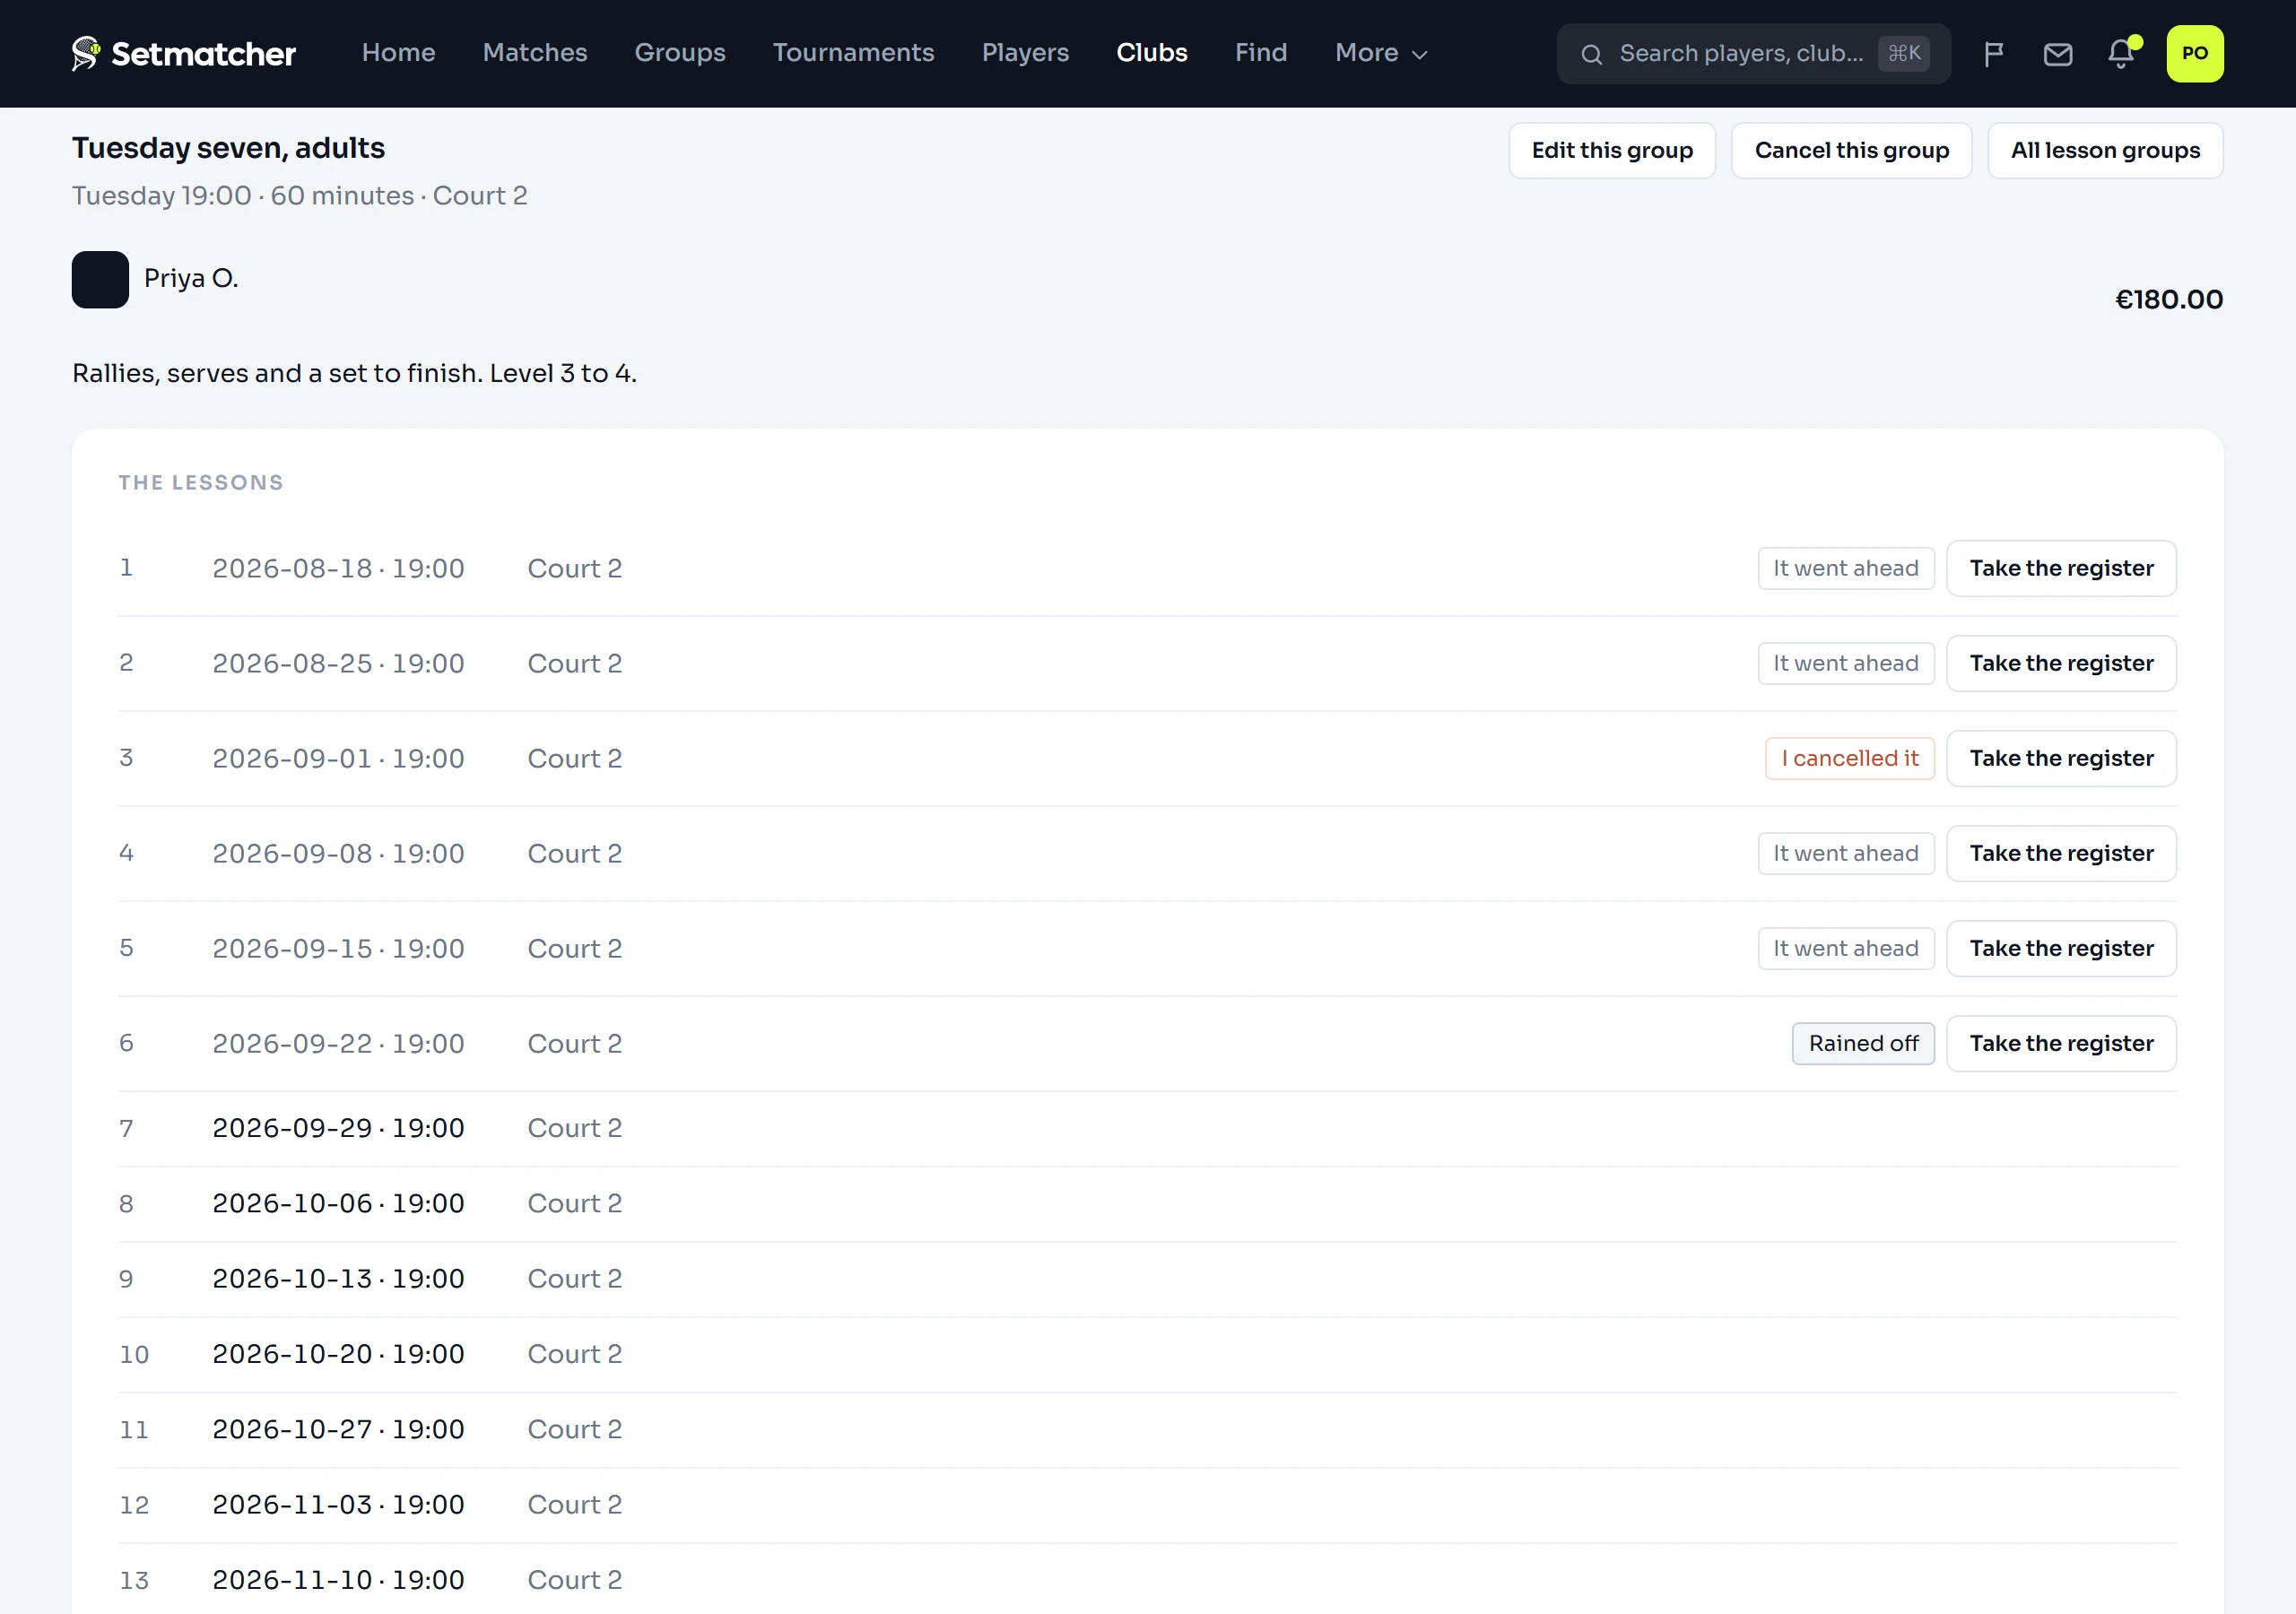The height and width of the screenshot is (1614, 2296).
Task: Open the notifications bell
Action: pos(2121,54)
